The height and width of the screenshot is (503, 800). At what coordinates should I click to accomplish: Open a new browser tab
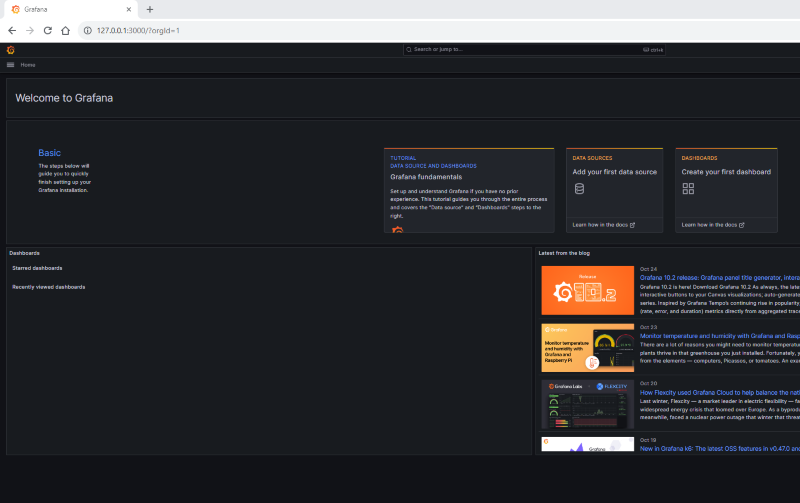[149, 9]
